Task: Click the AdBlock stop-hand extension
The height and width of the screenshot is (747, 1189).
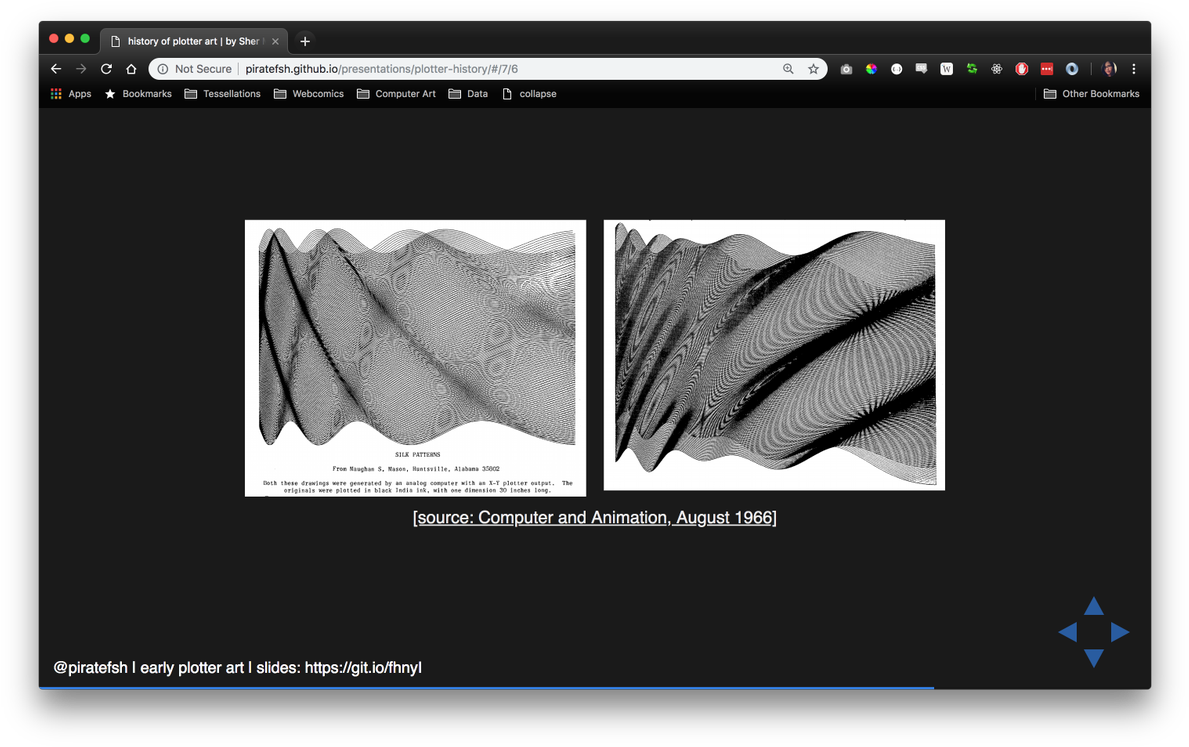Action: click(1021, 69)
